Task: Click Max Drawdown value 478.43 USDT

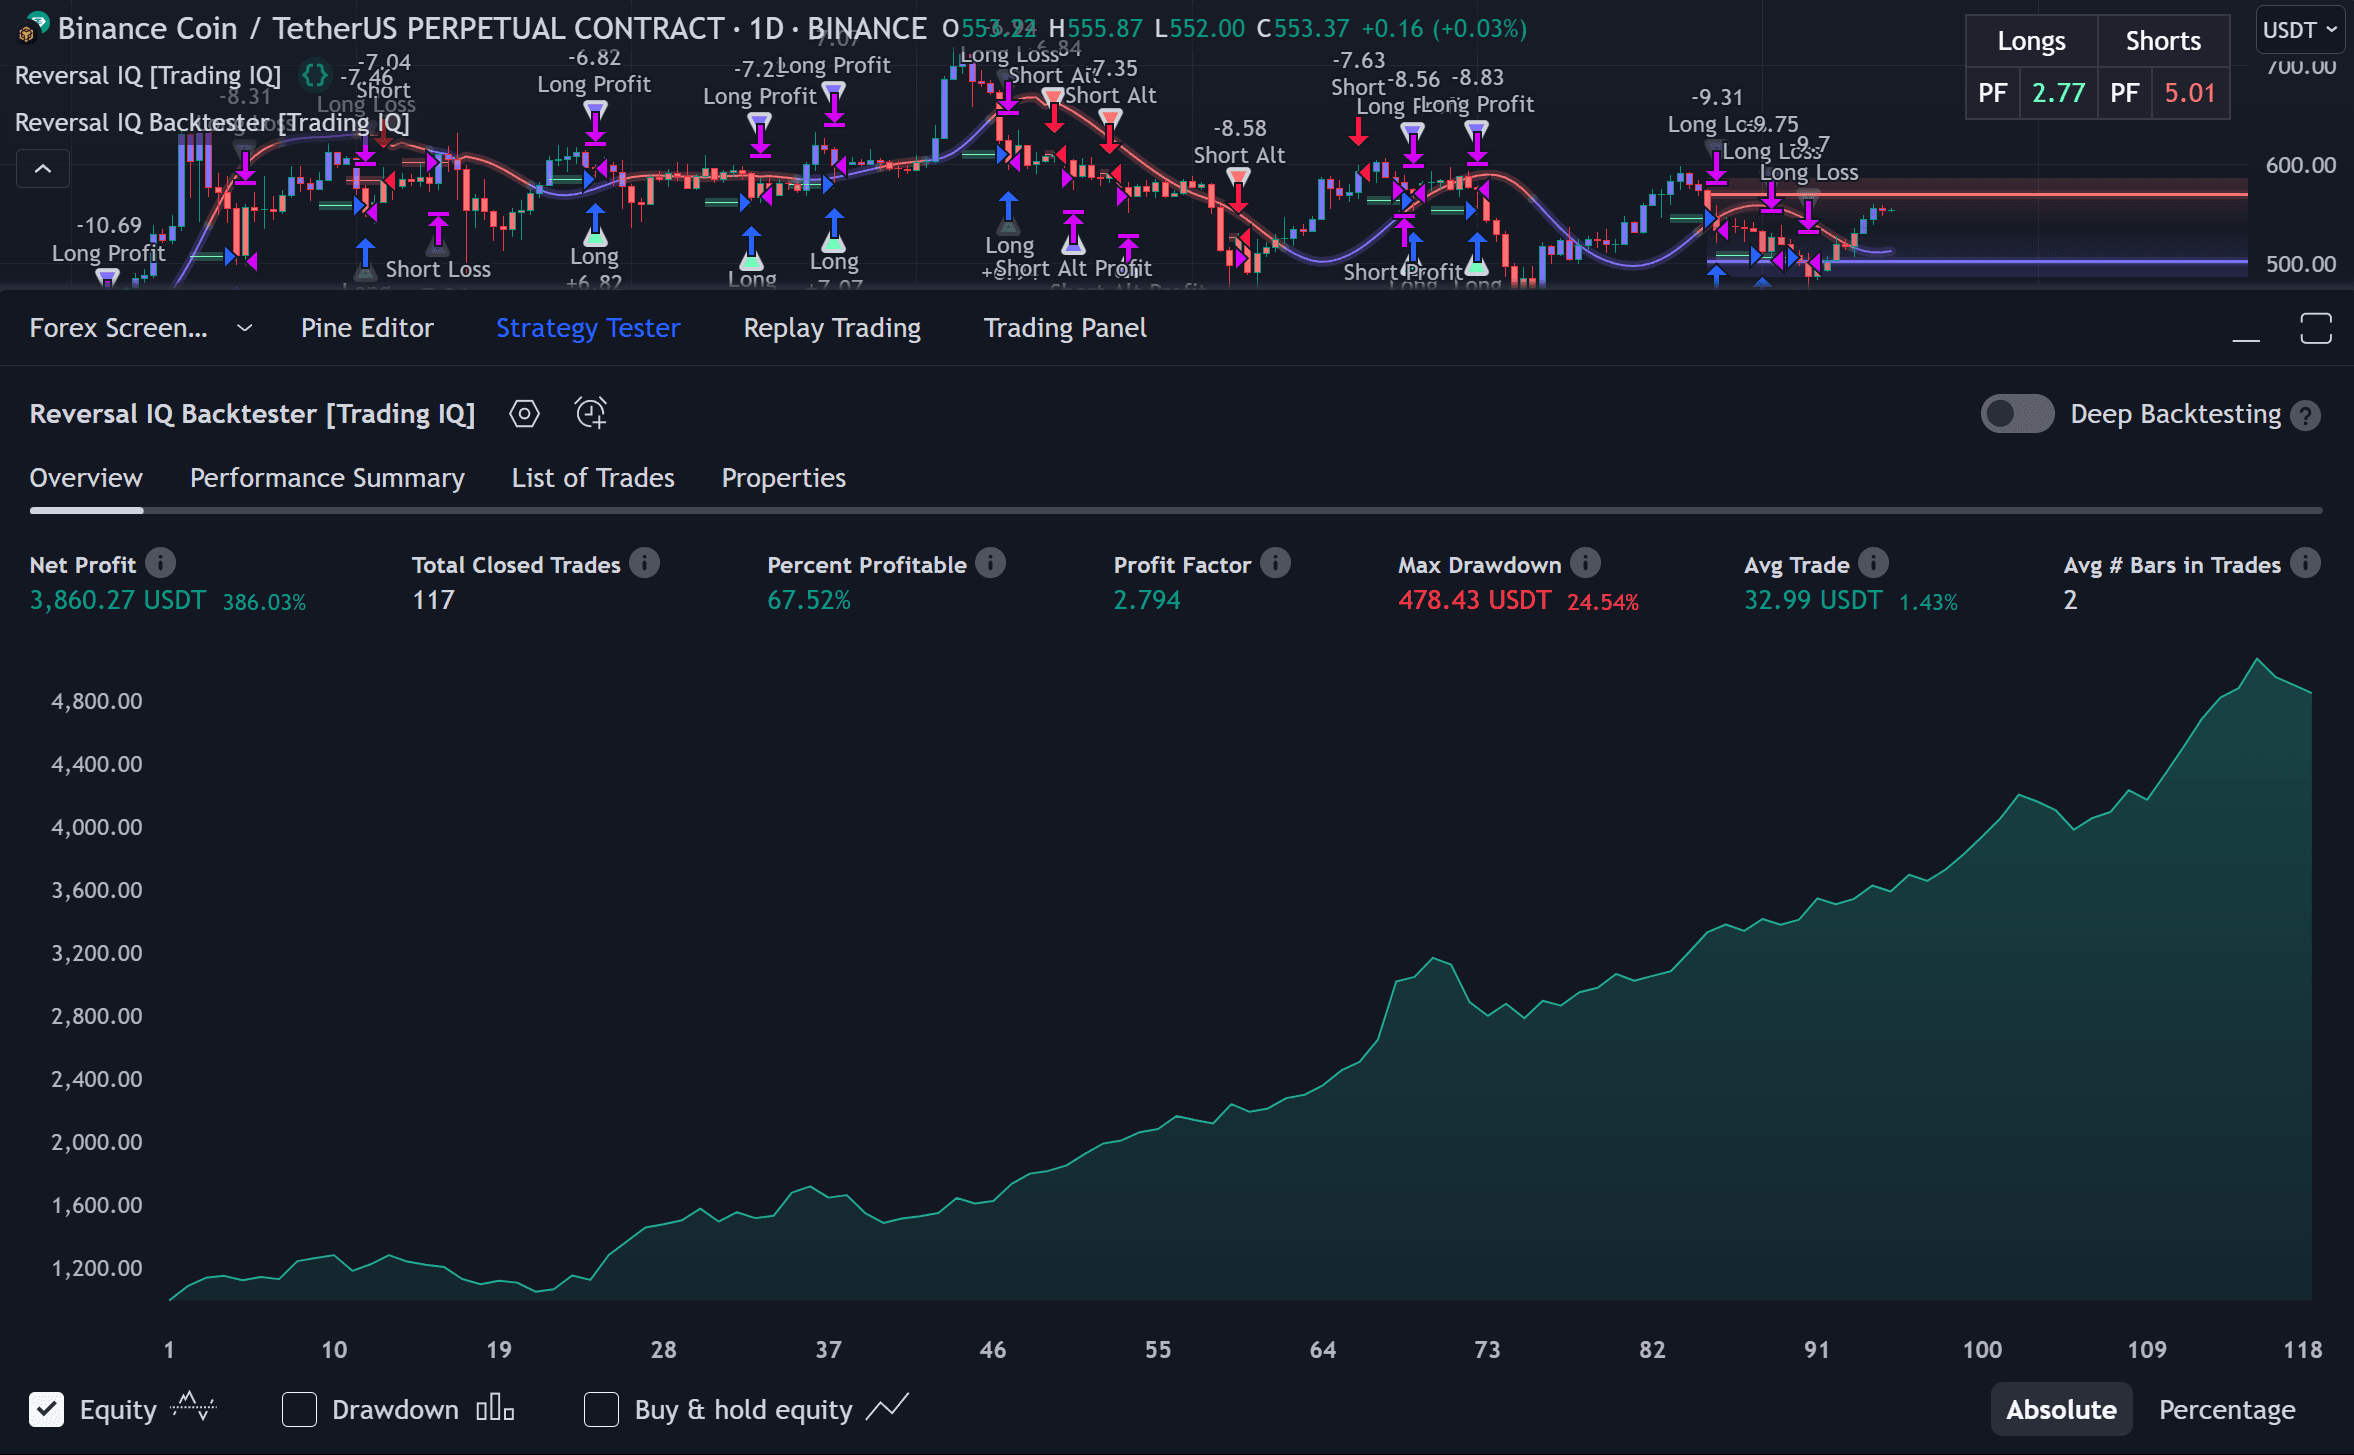Action: (1474, 600)
